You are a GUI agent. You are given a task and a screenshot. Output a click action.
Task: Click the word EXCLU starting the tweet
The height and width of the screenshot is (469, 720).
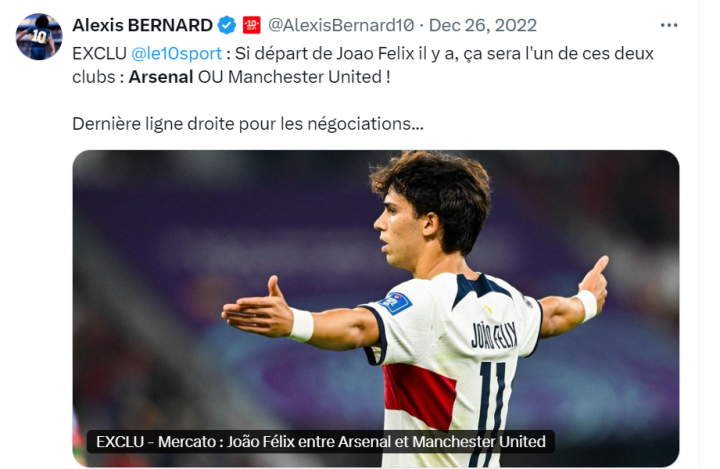point(99,52)
